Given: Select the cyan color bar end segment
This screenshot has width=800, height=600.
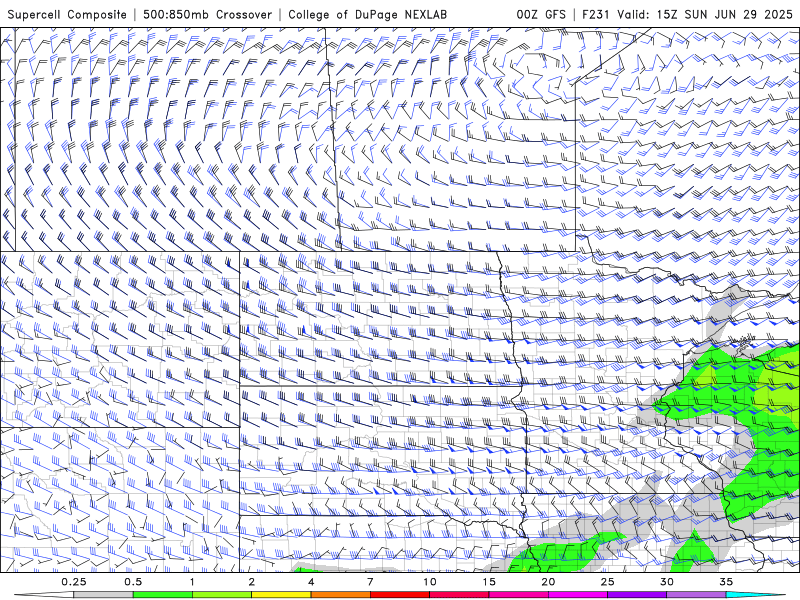Looking at the screenshot, I should point(755,595).
